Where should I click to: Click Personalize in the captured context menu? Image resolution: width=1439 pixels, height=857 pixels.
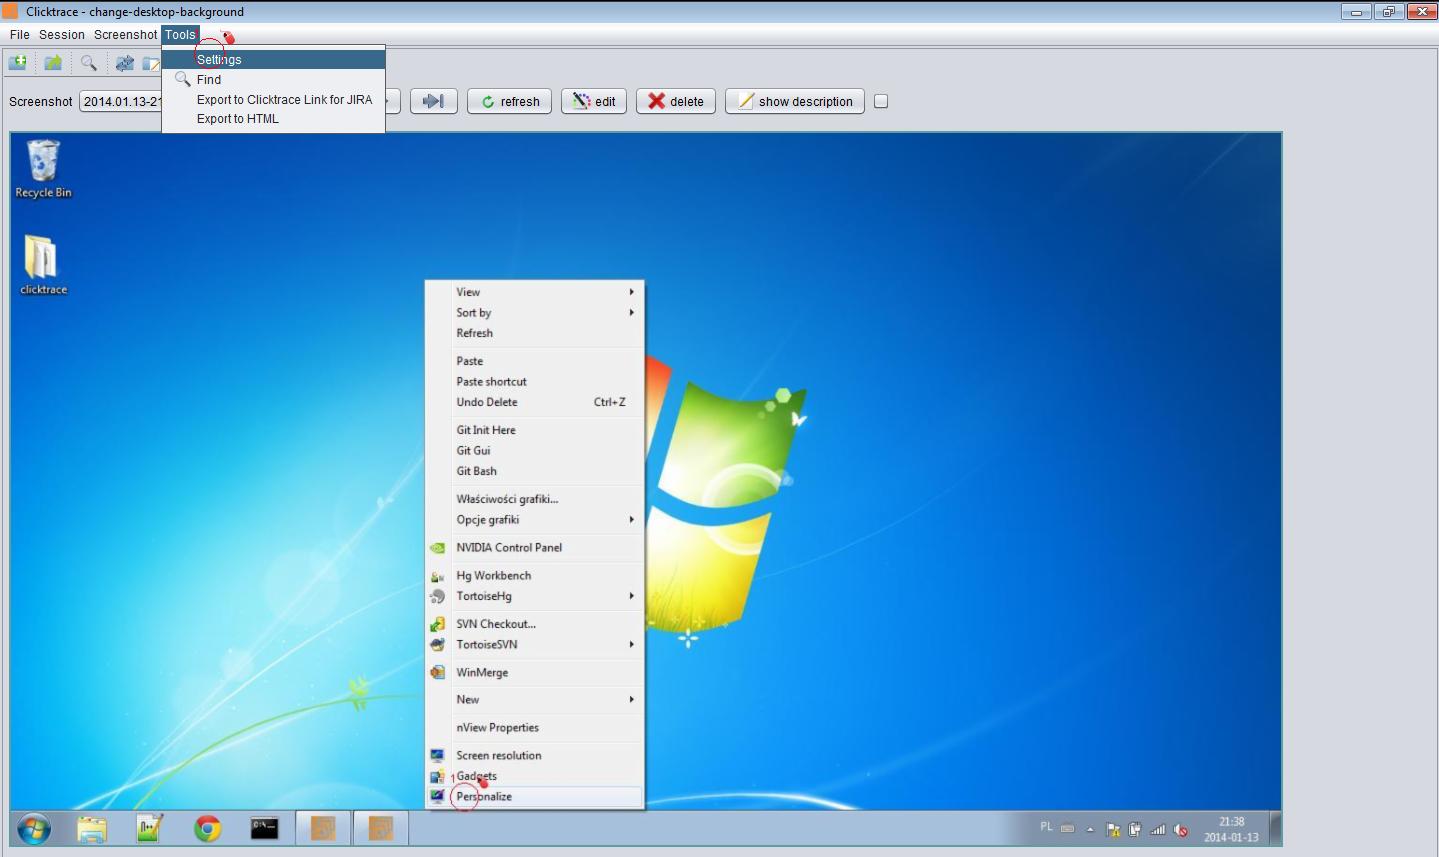[x=534, y=797]
